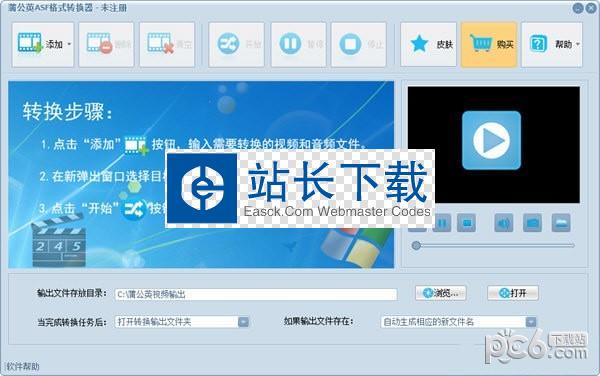This screenshot has height=376, width=600.
Task: Click the rightmost icon under the preview
Action: pos(561,223)
